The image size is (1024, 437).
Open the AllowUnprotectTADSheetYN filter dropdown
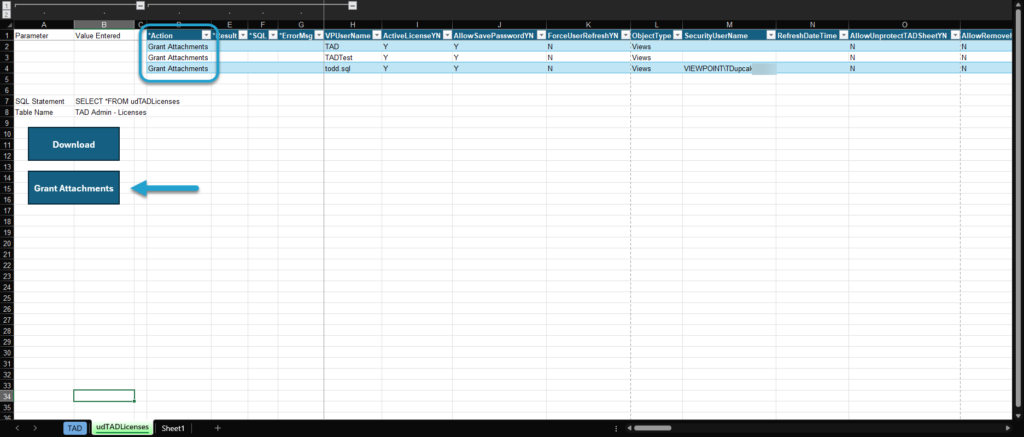coord(955,35)
